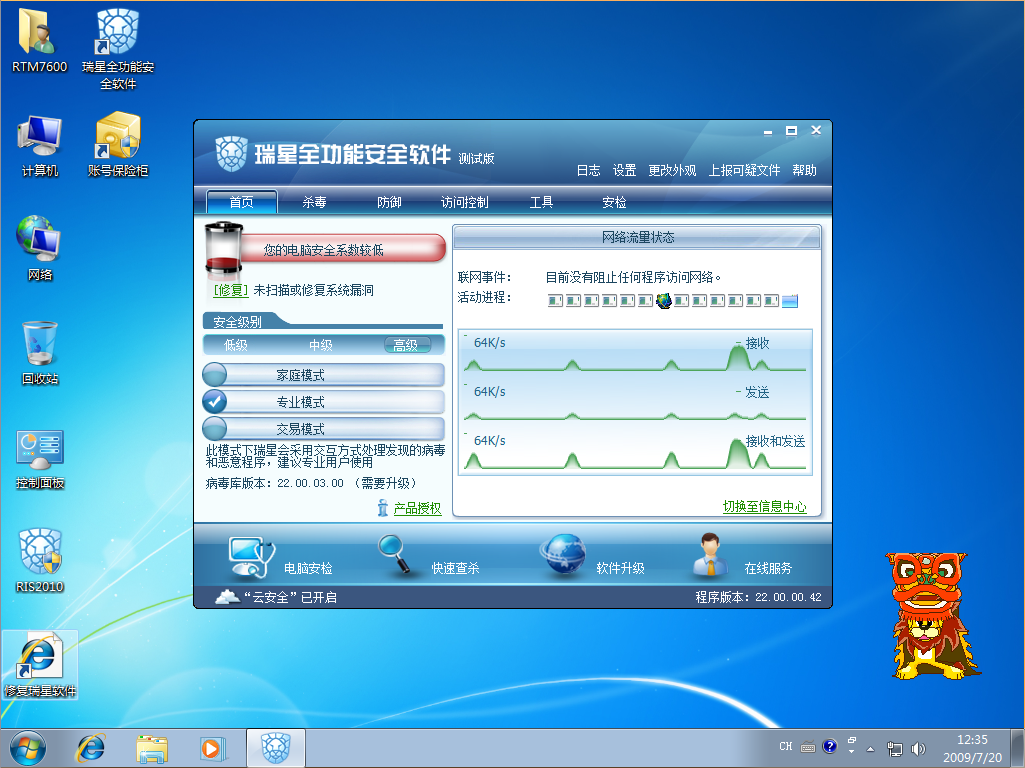1025x768 pixels.
Task: Click the help question mark in language bar
Action: [x=830, y=746]
